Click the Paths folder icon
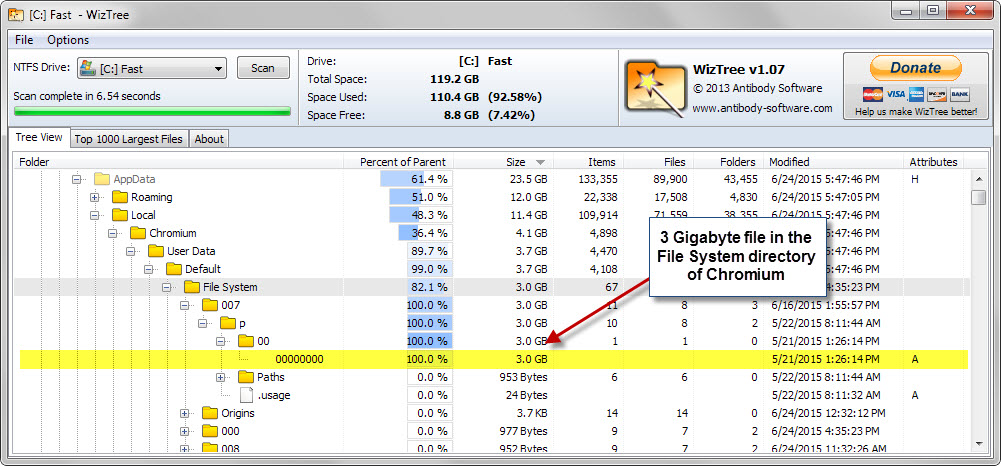1001x466 pixels. coord(246,377)
